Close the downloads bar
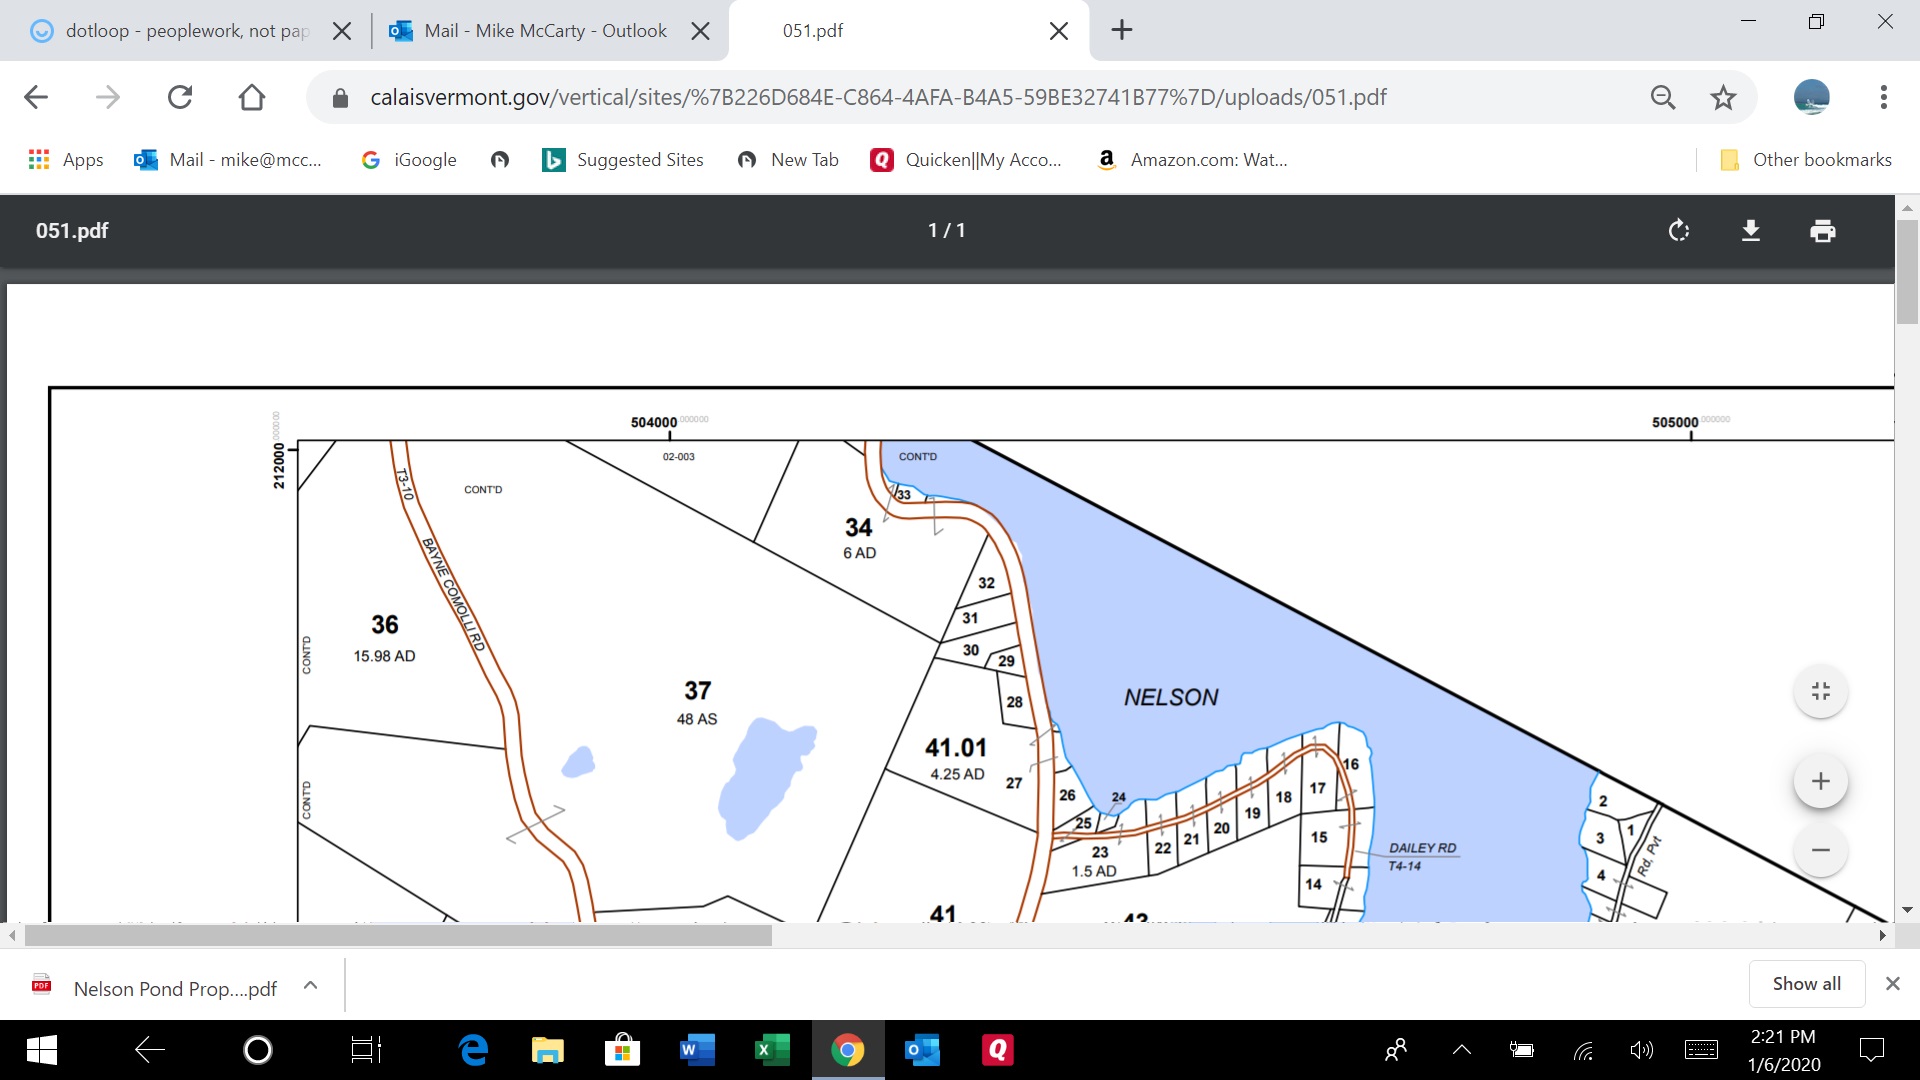Viewport: 1920px width, 1080px height. 1892,984
